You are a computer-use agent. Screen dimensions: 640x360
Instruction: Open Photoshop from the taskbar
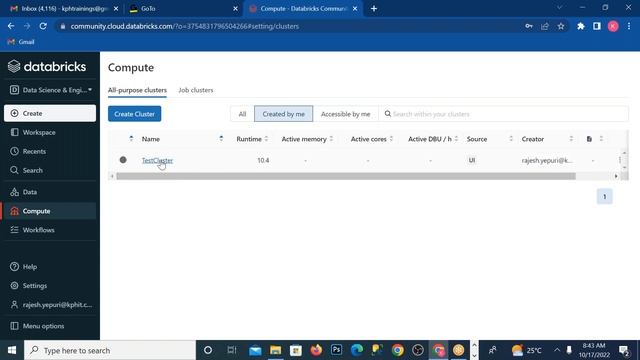point(336,350)
